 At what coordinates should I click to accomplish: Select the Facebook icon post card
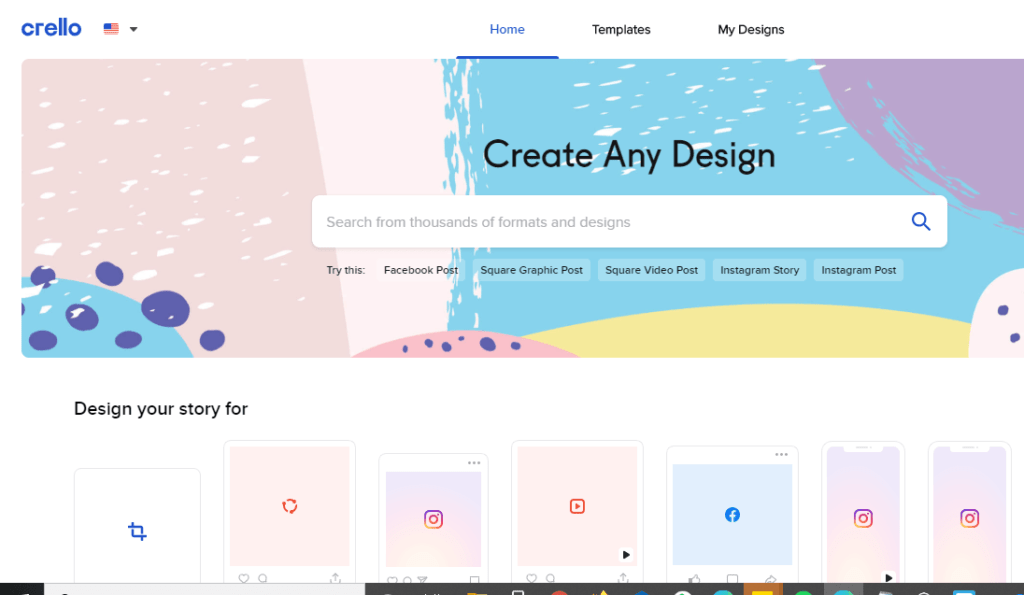pos(732,515)
